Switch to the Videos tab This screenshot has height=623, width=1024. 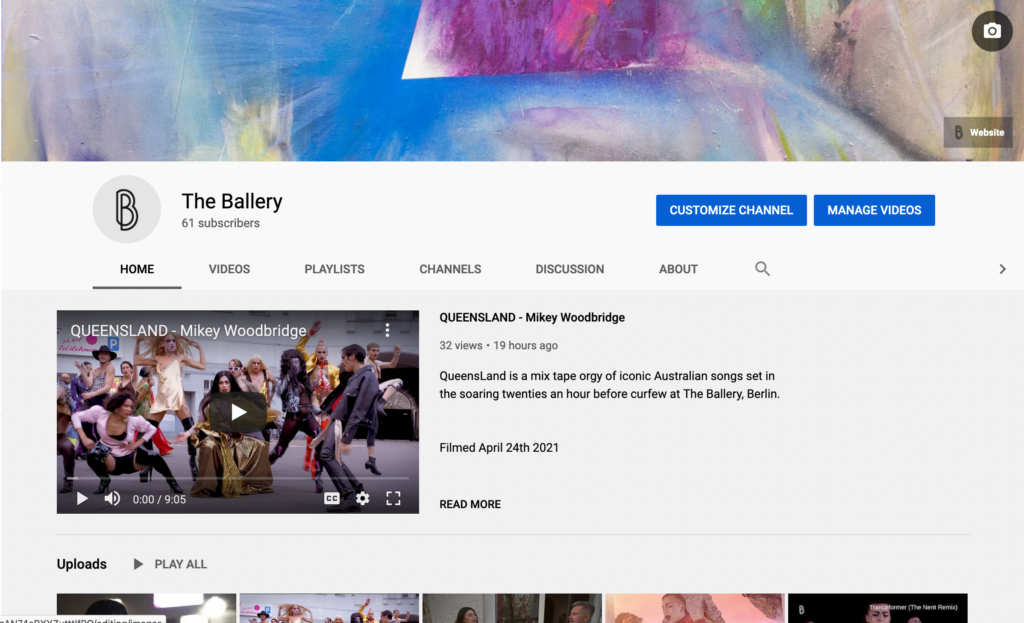click(229, 269)
